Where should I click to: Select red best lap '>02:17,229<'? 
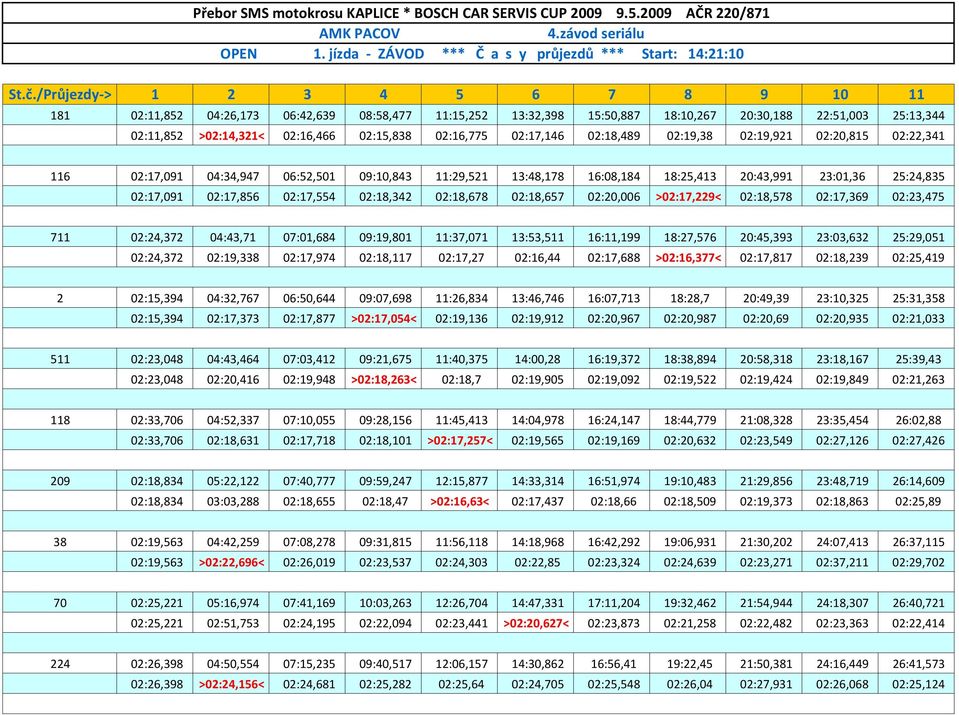point(688,197)
